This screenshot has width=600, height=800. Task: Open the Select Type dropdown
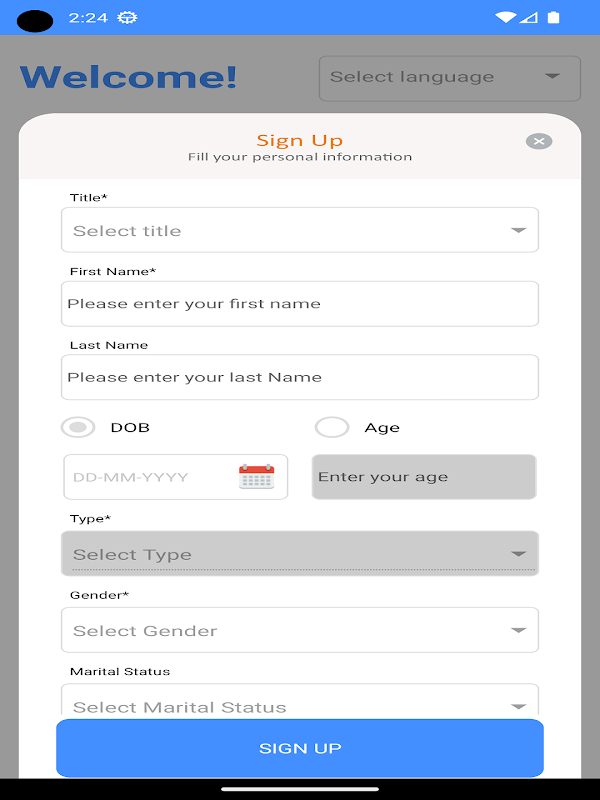(x=299, y=554)
